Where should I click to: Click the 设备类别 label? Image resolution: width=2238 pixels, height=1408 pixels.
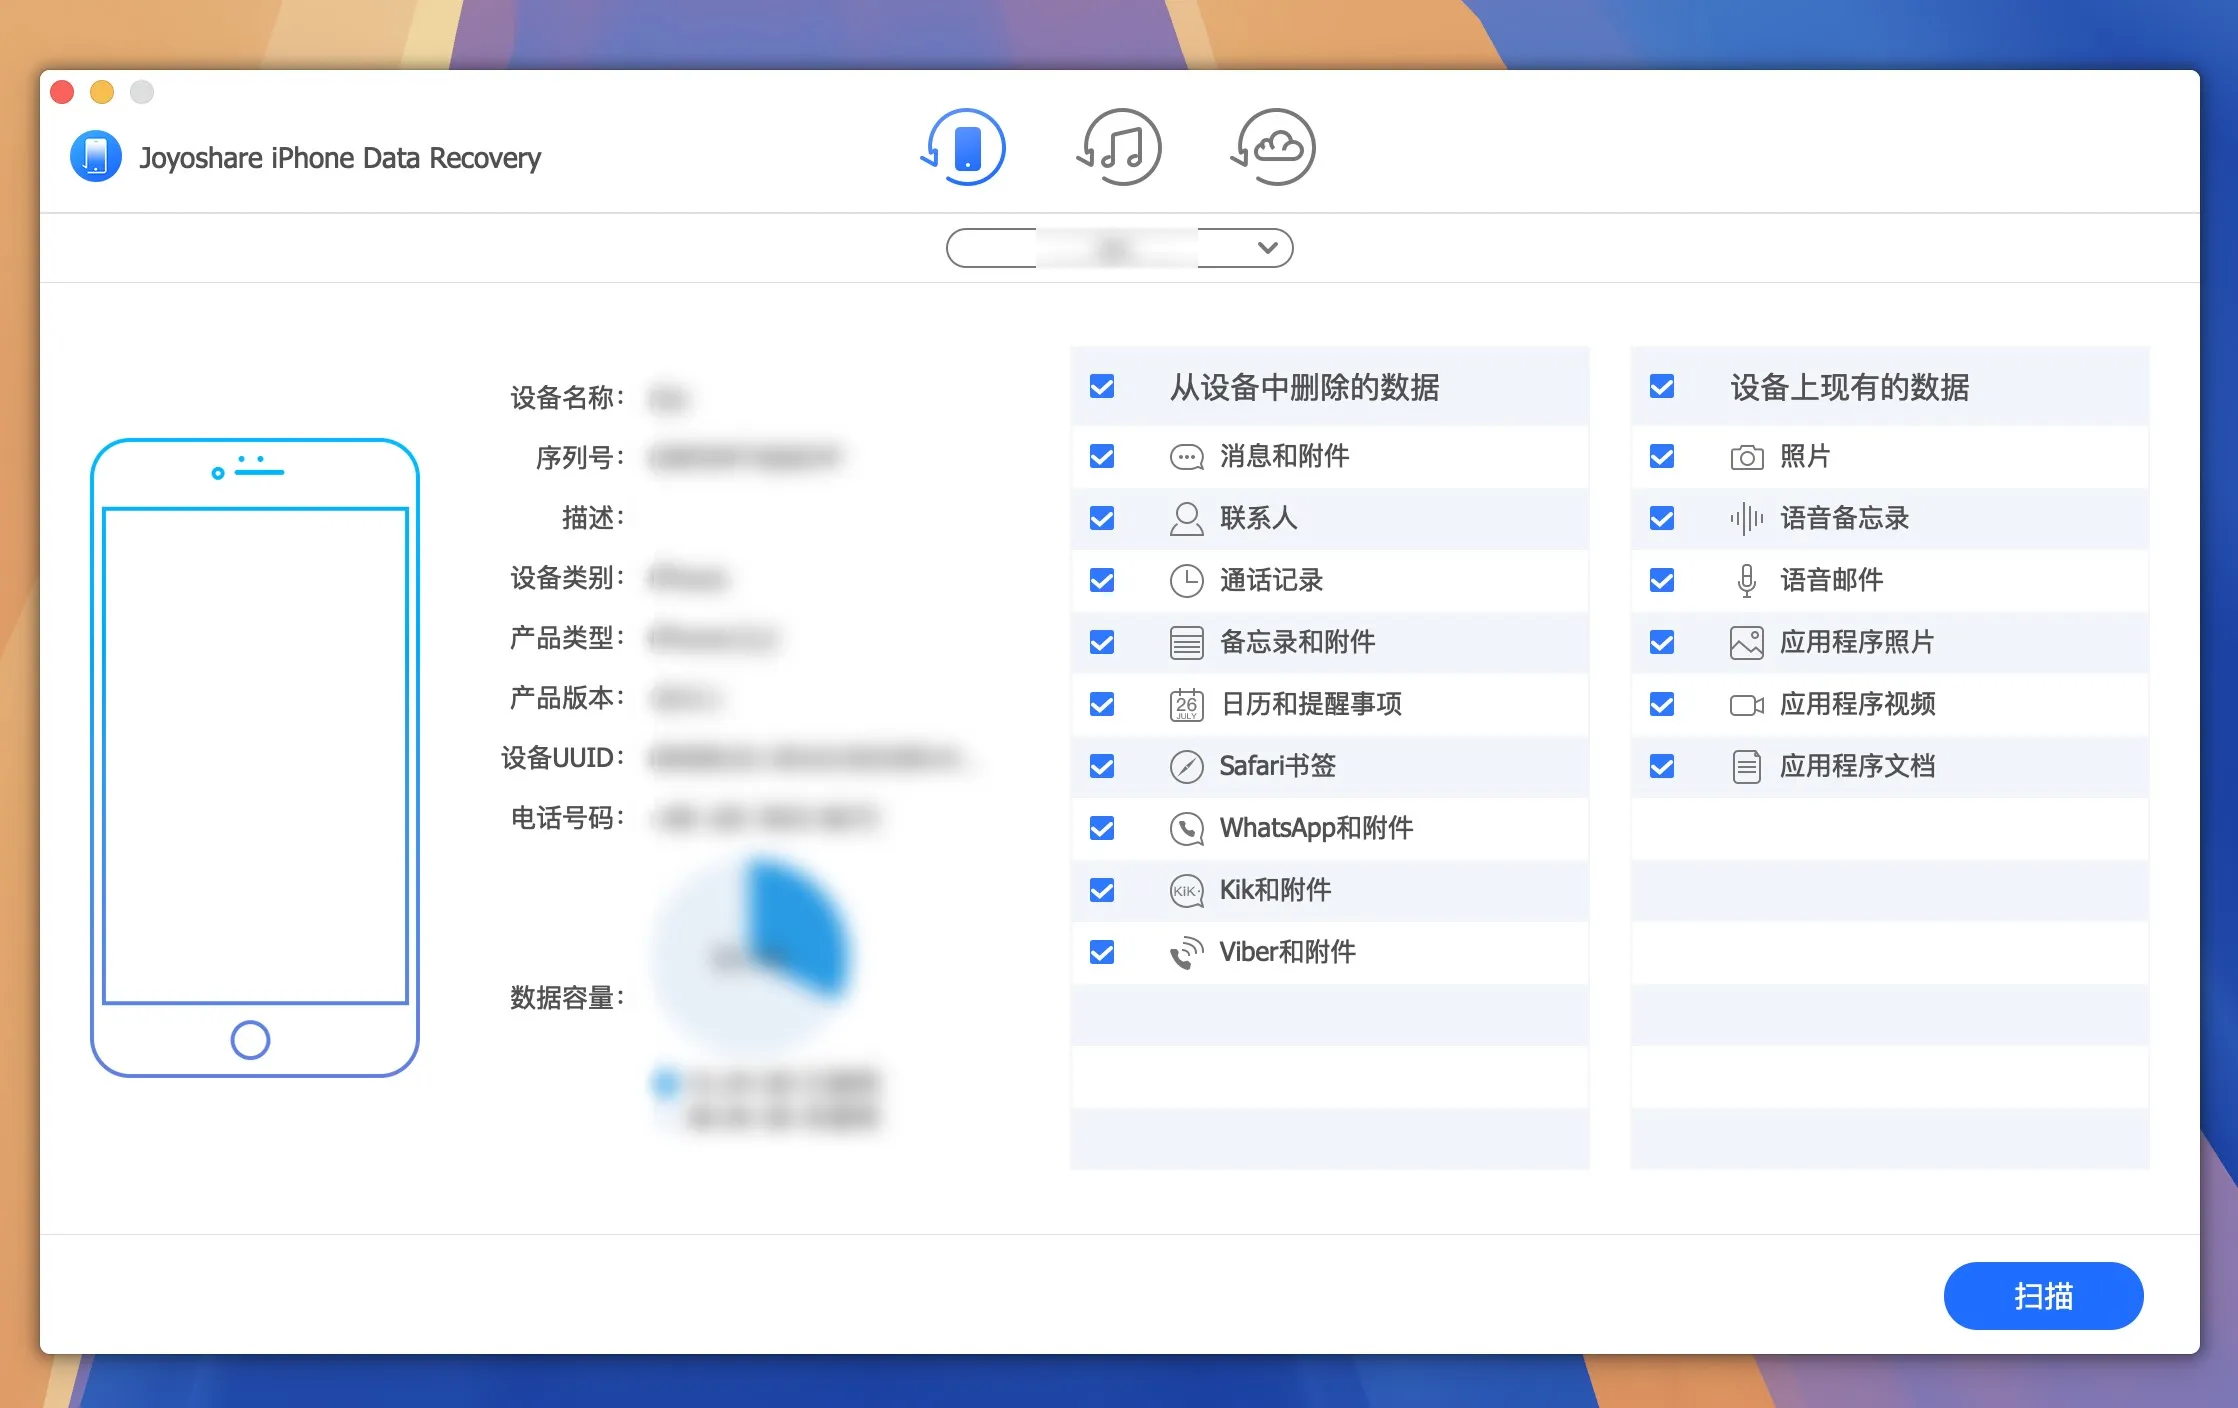[x=567, y=578]
